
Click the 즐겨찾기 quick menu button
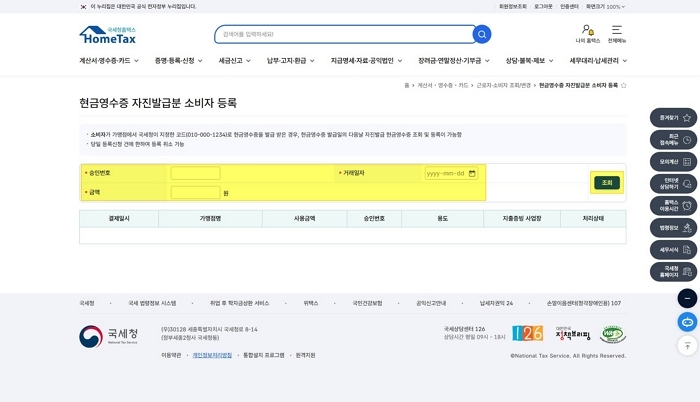click(x=673, y=118)
